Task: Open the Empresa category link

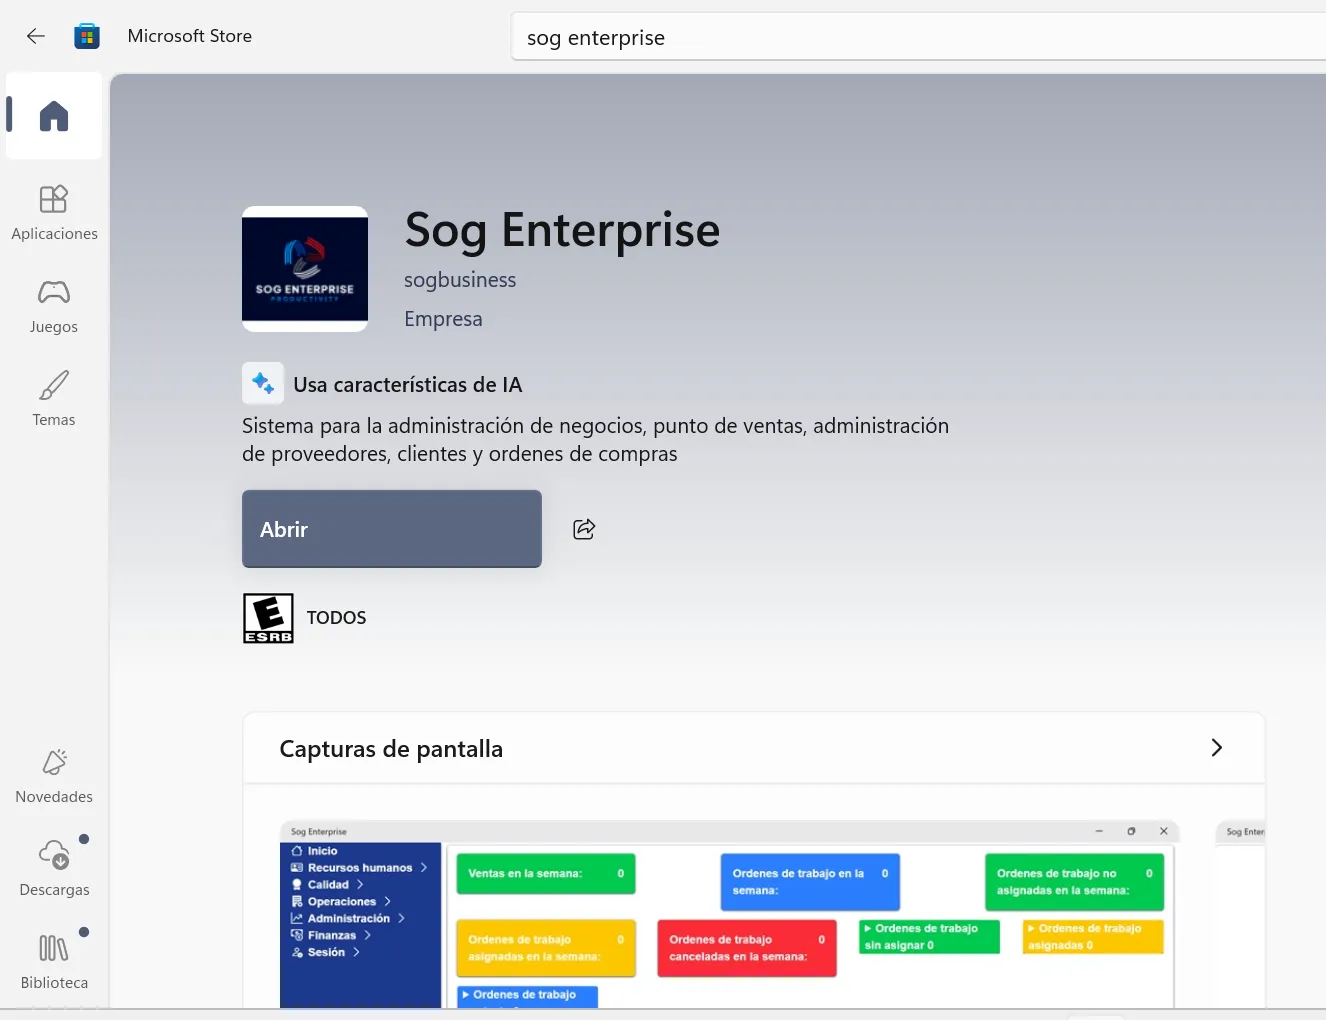Action: pyautogui.click(x=443, y=319)
